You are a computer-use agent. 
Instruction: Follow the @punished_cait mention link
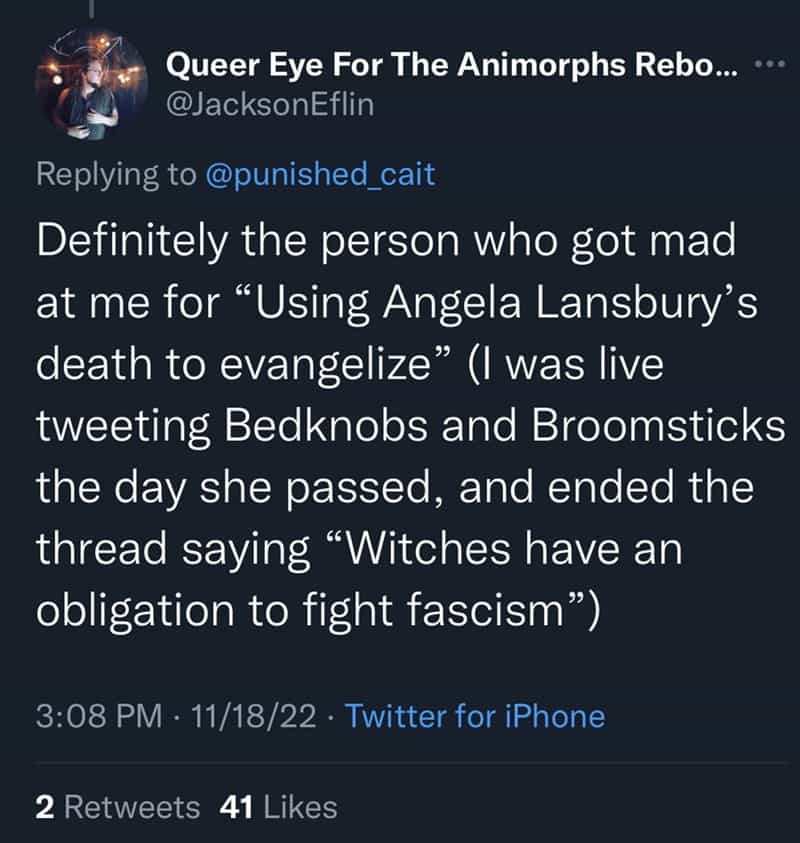tap(320, 173)
